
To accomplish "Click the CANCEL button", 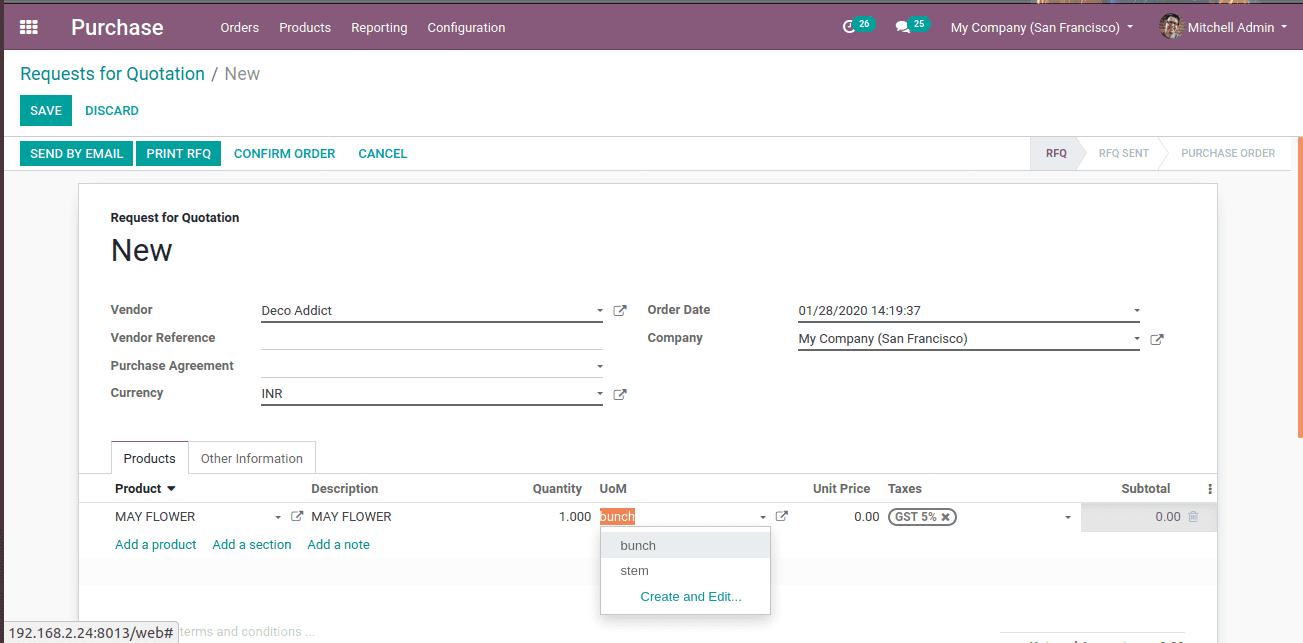I will (383, 153).
